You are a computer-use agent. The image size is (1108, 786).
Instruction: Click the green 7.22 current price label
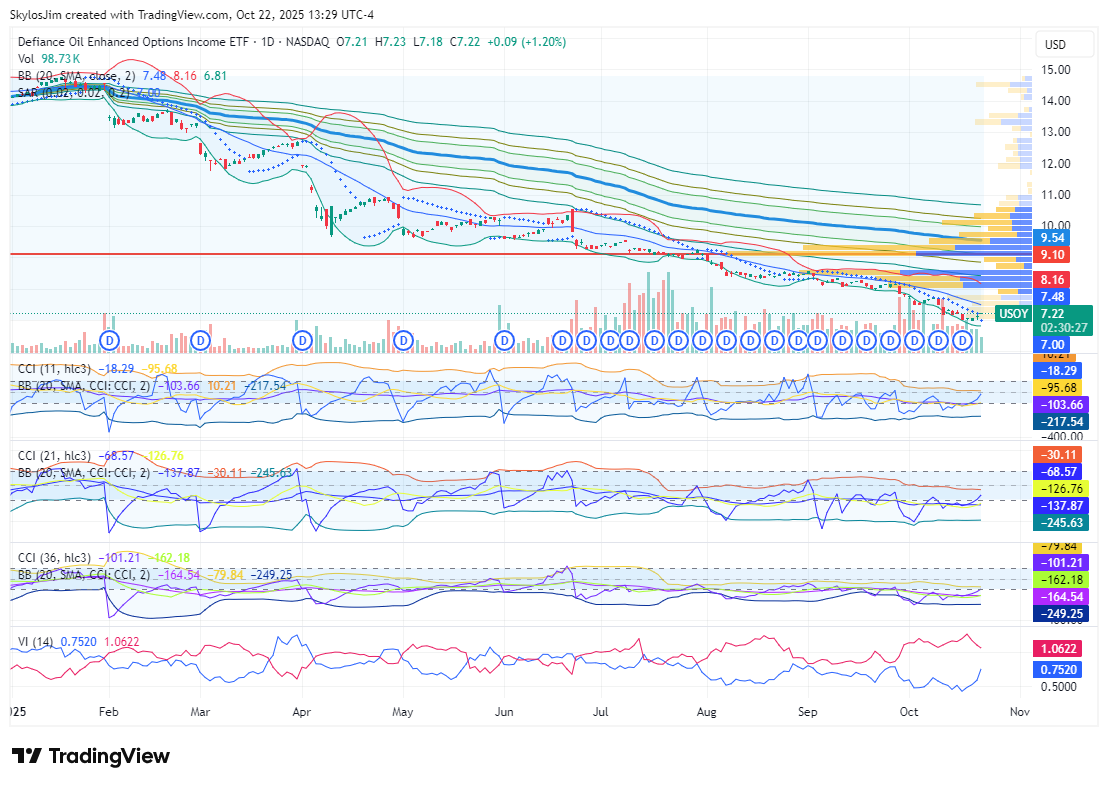point(1051,313)
